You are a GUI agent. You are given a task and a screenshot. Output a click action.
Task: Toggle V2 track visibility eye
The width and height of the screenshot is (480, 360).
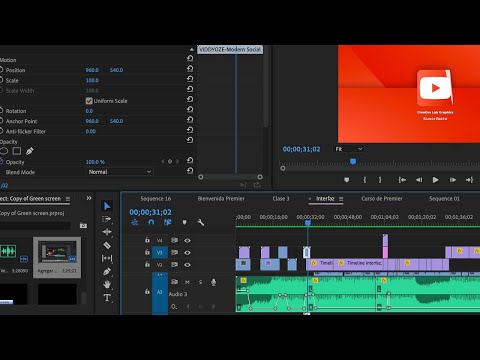(x=187, y=265)
